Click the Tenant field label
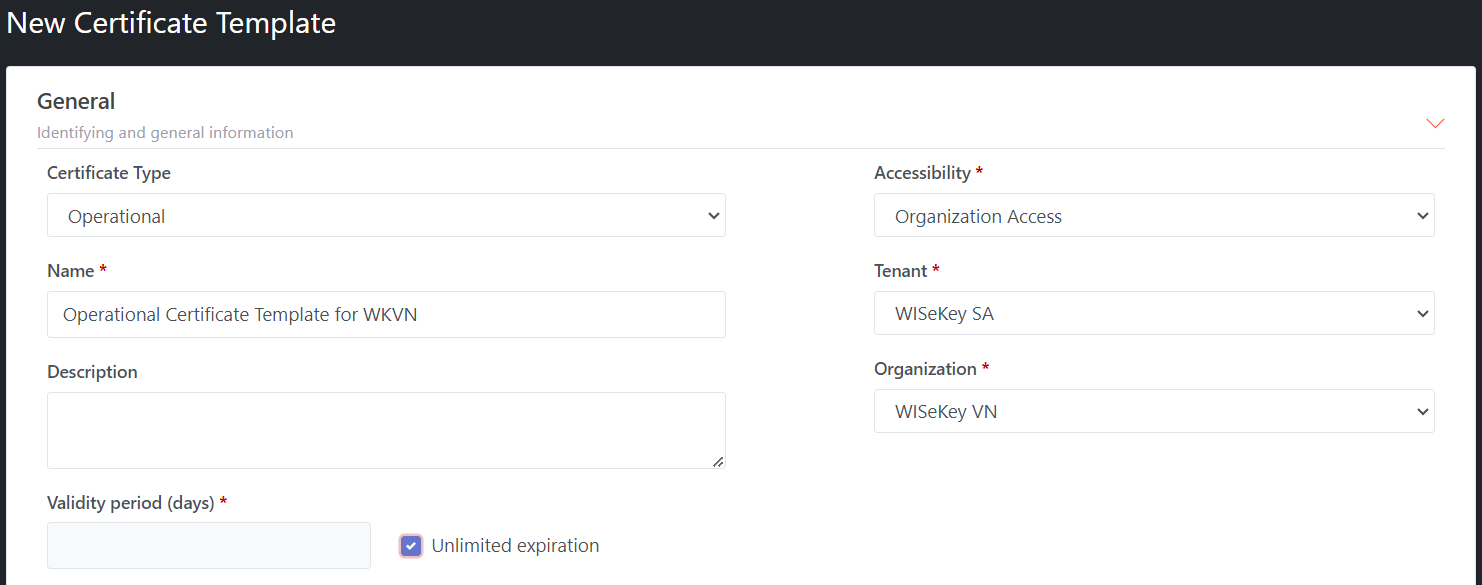 [901, 271]
